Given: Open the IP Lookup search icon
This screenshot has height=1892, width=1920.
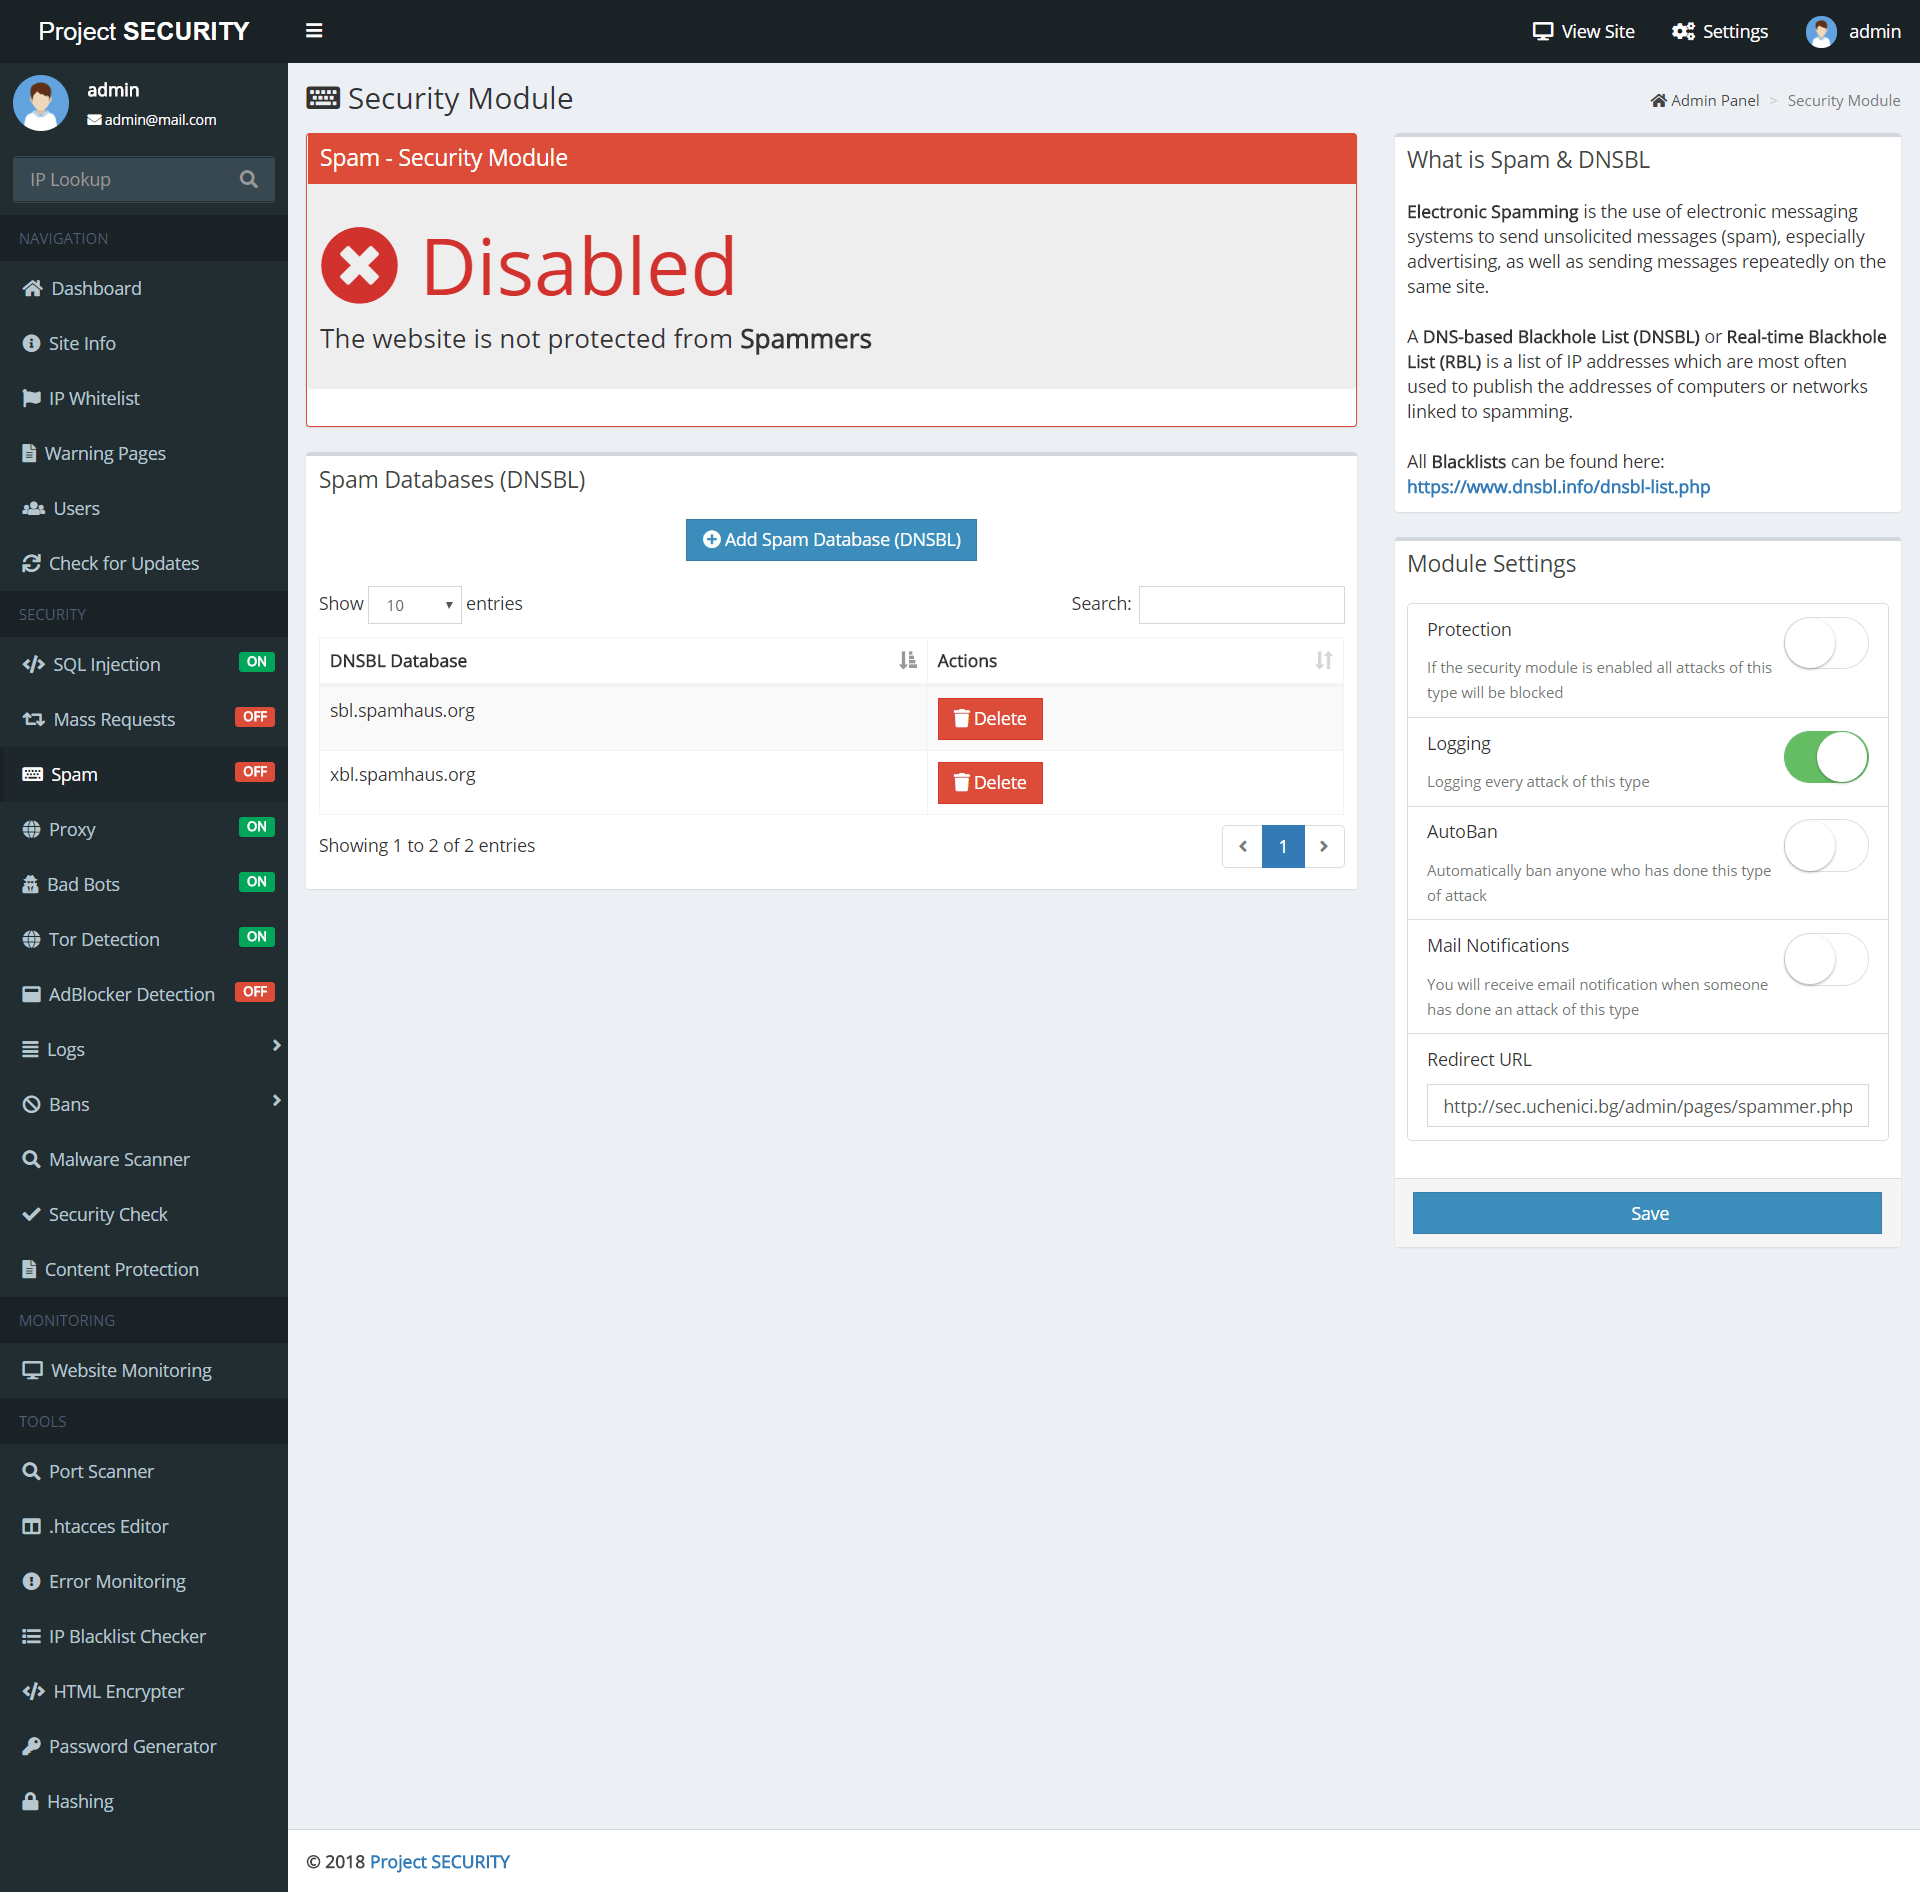Looking at the screenshot, I should point(249,179).
